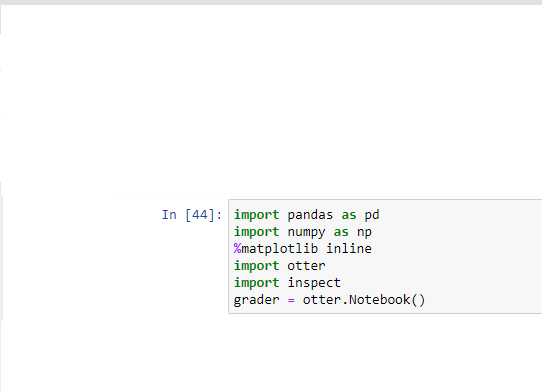Click 'otter' in the import otter line
The height and width of the screenshot is (392, 542).
pyautogui.click(x=306, y=266)
